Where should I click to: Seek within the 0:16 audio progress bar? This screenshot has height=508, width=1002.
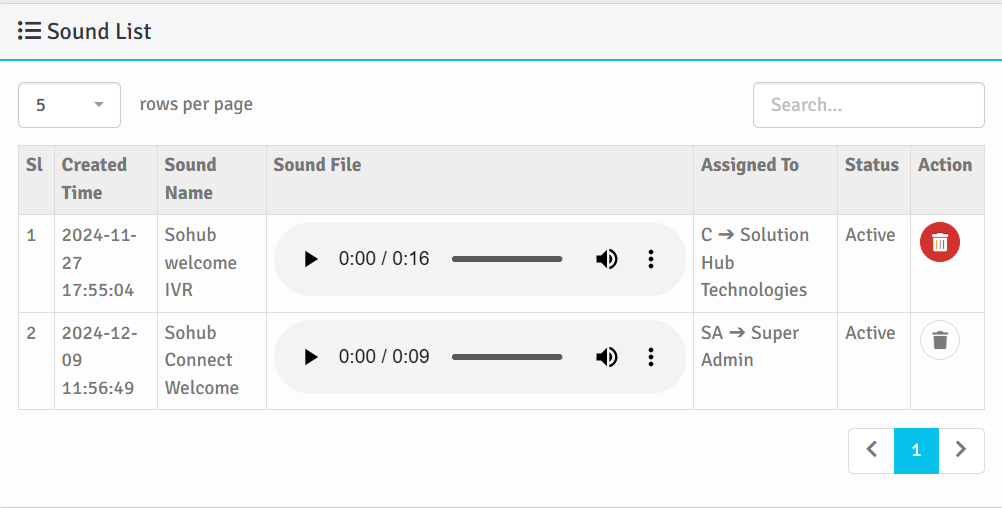point(507,259)
